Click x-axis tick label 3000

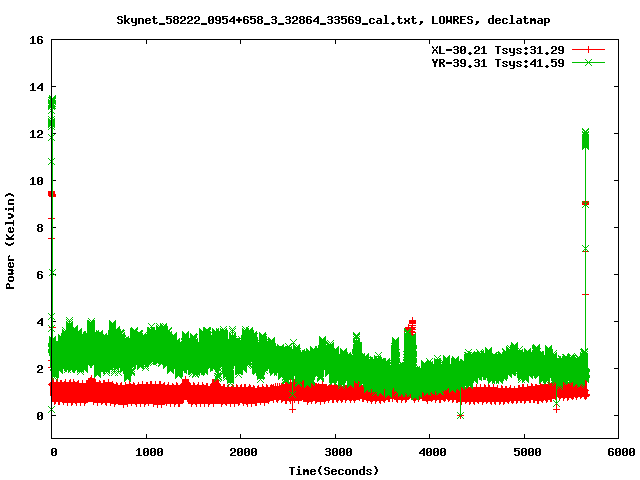(x=338, y=452)
